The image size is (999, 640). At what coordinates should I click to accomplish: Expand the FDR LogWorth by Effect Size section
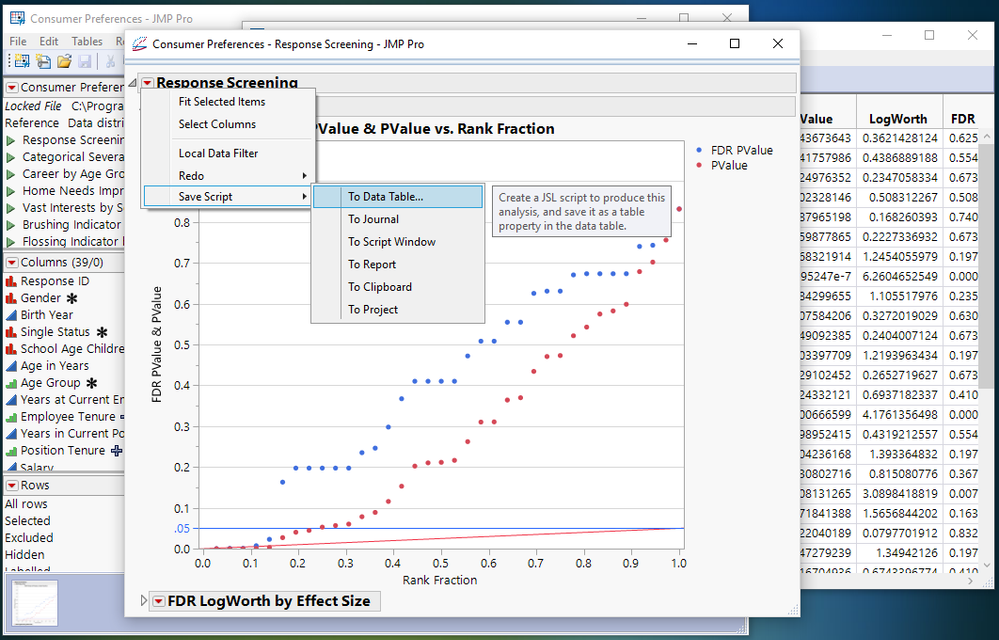point(143,600)
